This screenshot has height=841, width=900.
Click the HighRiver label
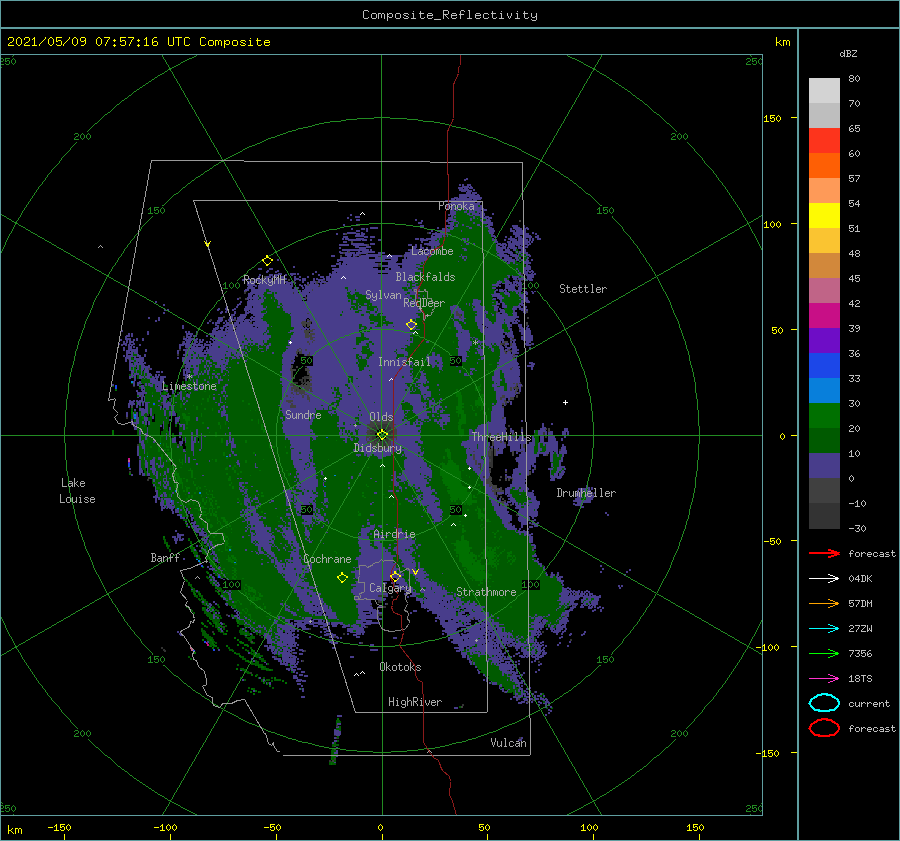point(415,702)
